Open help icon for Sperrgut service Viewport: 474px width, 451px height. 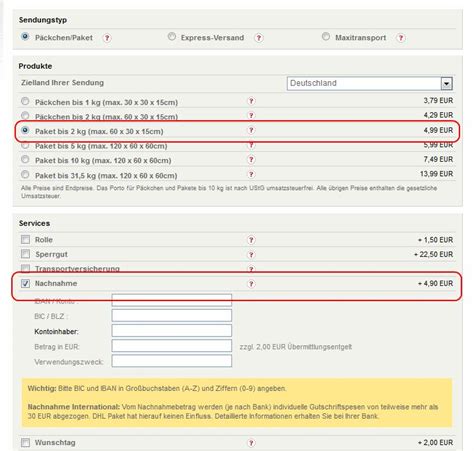click(251, 255)
